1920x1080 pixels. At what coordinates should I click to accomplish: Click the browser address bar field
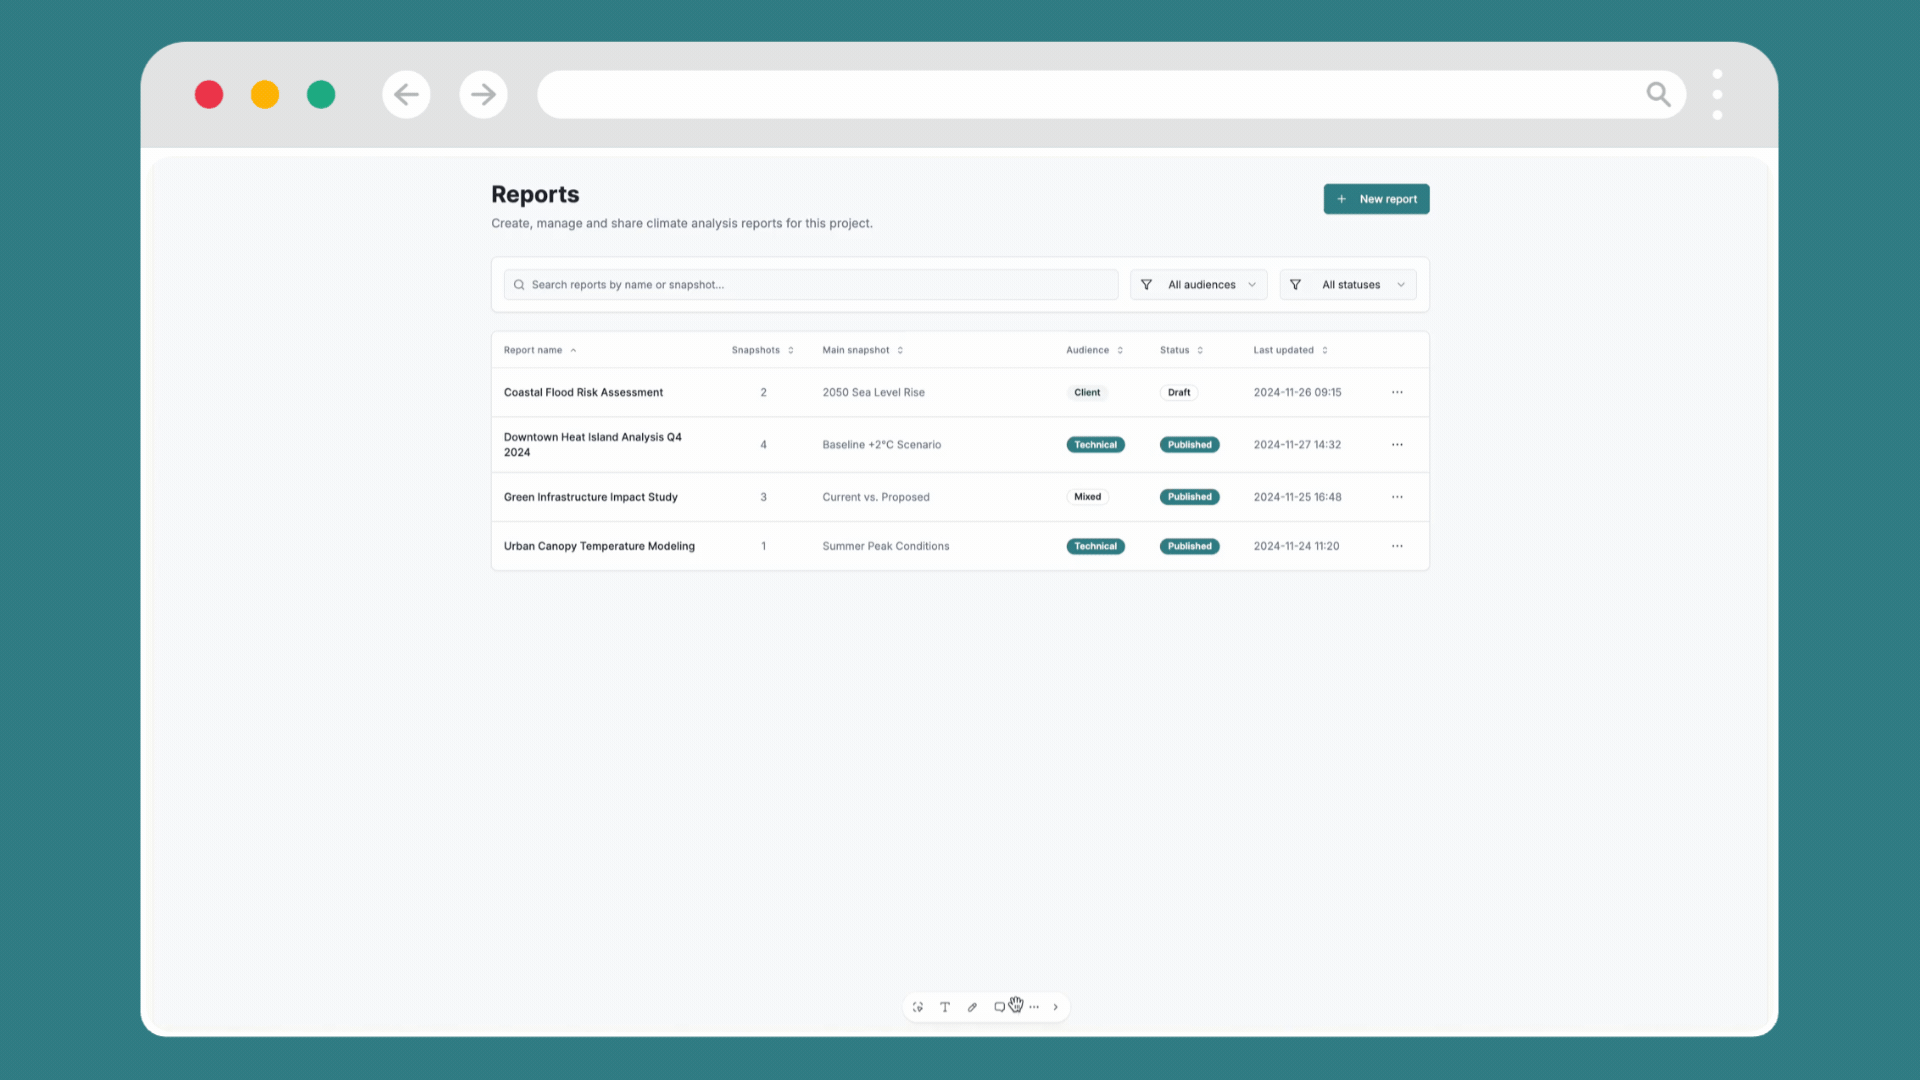[1111, 95]
